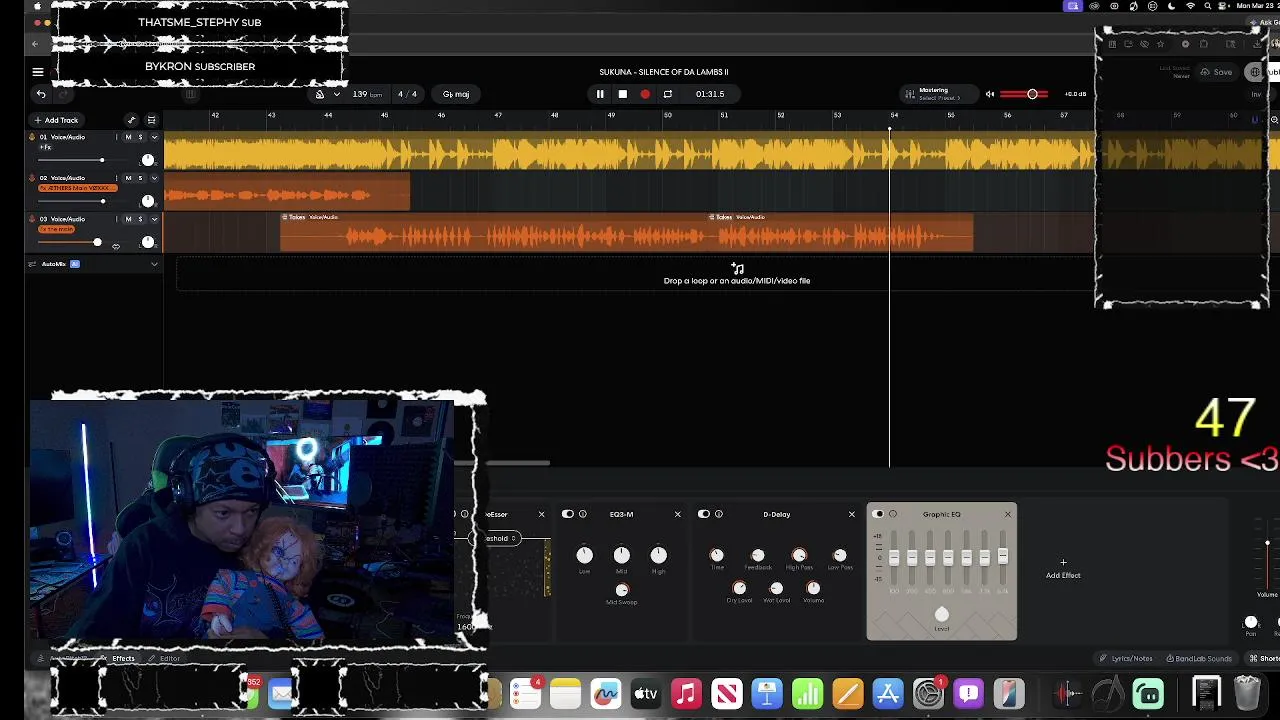Adjust the red master volume slider

click(1024, 94)
